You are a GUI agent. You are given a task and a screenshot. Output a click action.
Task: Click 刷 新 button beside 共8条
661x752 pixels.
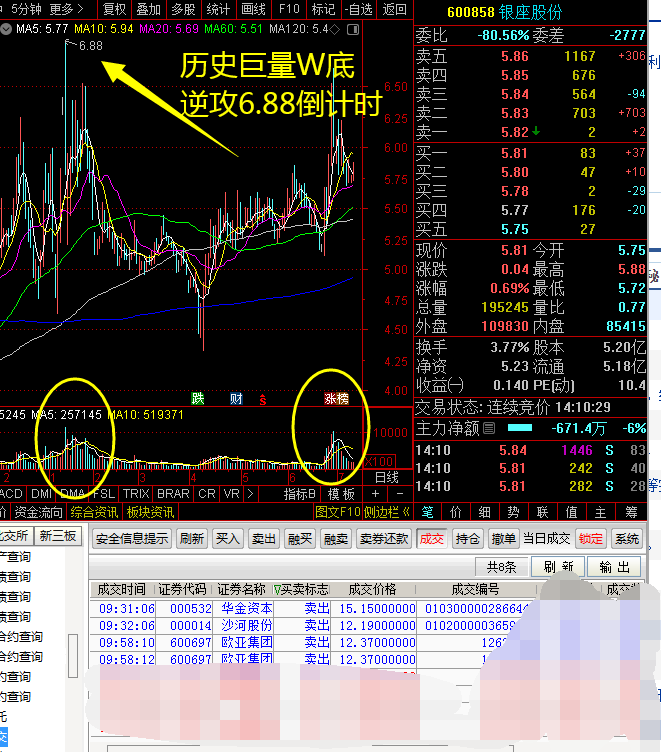click(x=558, y=567)
